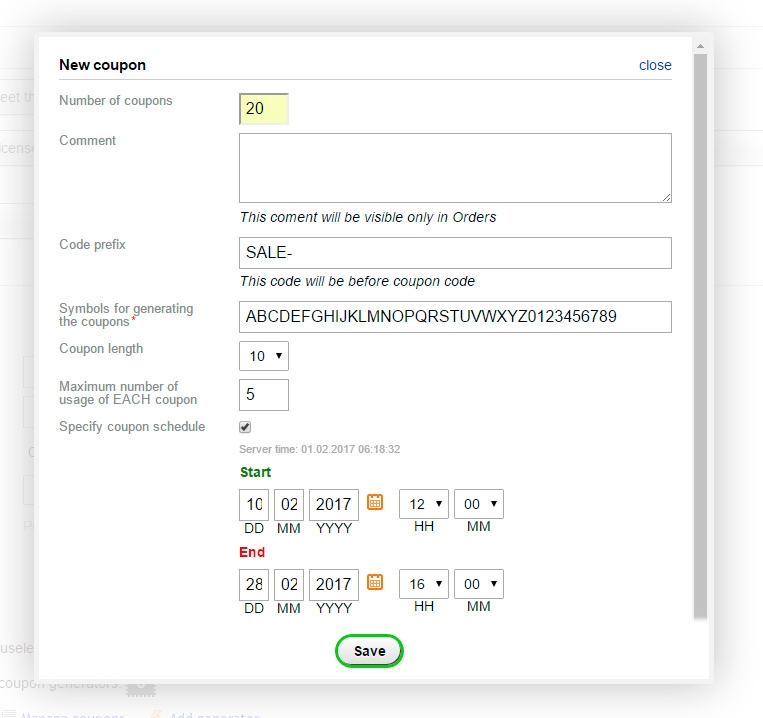Focus the Number of coupons field
The width and height of the screenshot is (763, 718).
point(264,108)
